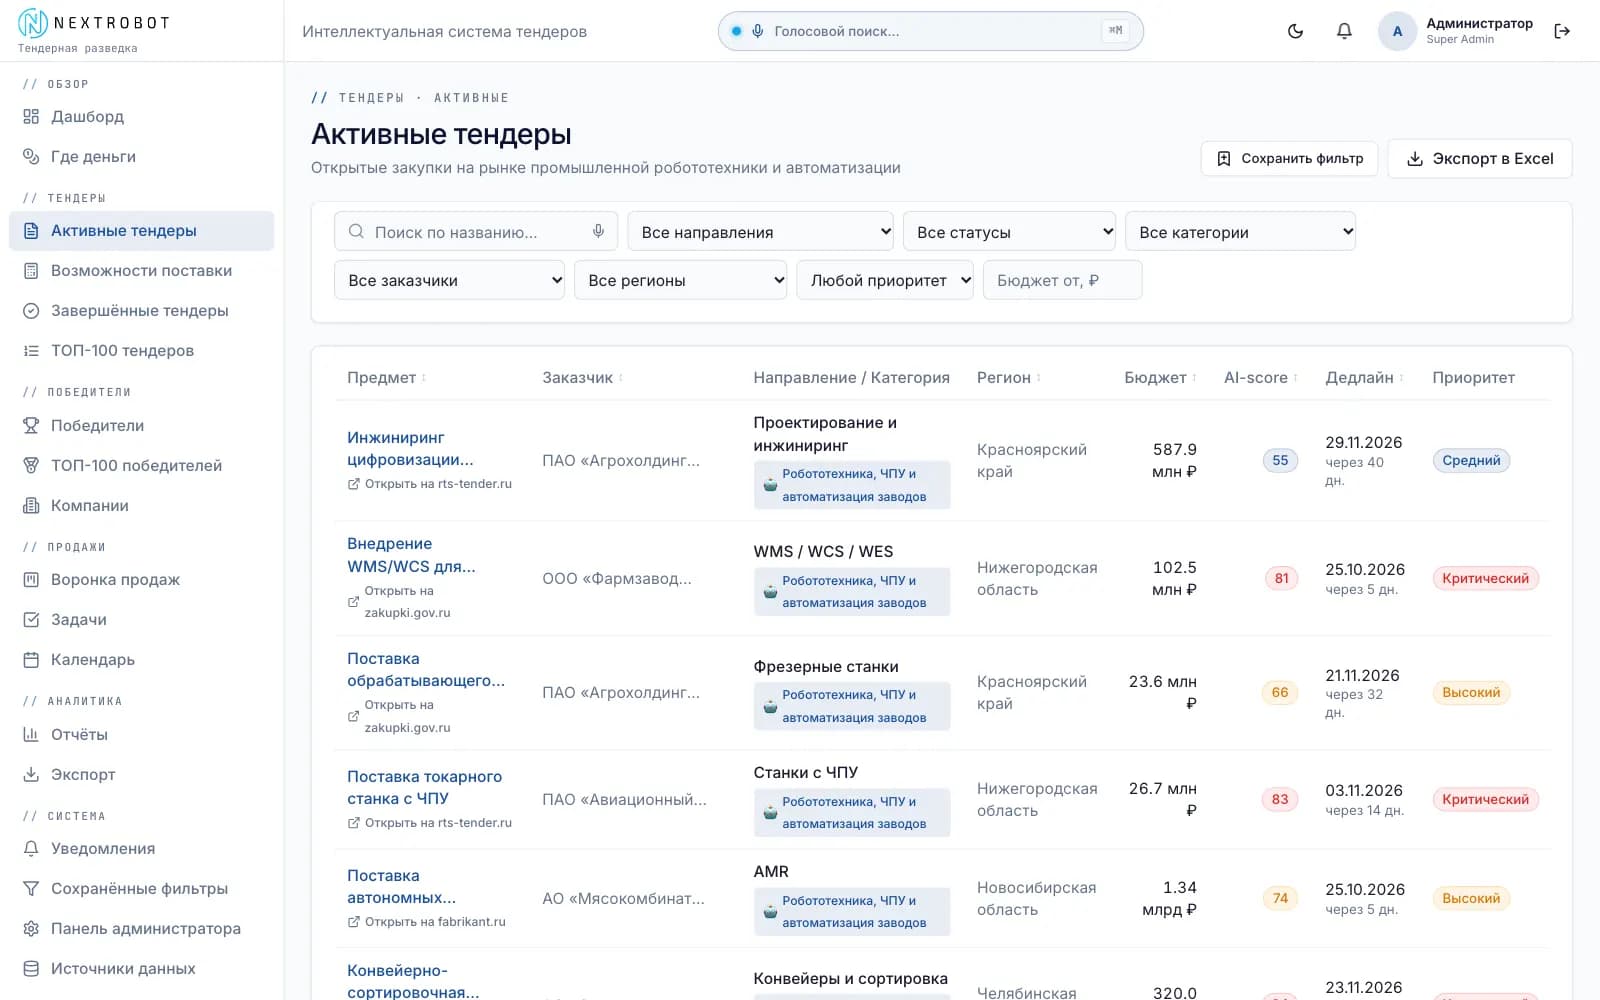Viewport: 1600px width, 1000px height.
Task: Click the Источники данных database icon
Action: (31, 969)
